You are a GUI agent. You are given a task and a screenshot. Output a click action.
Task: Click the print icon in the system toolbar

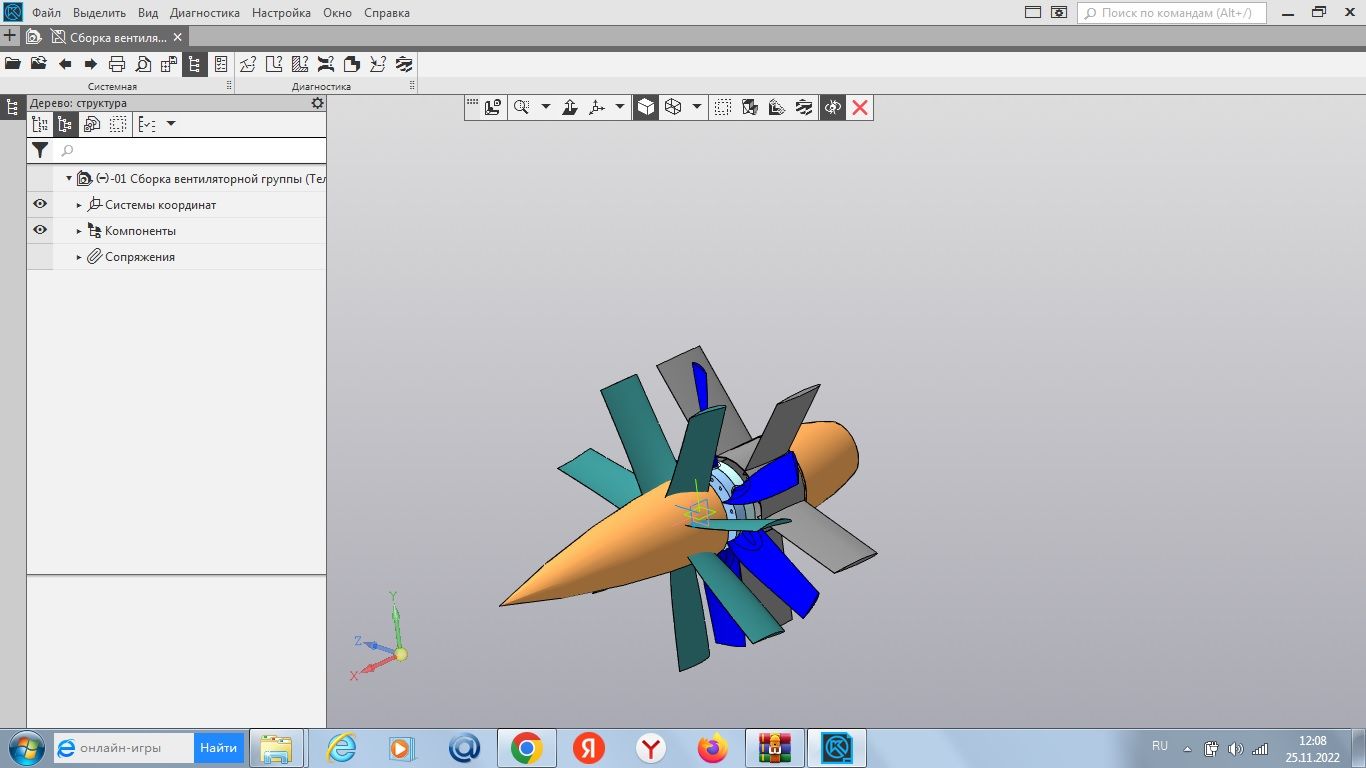coord(117,64)
